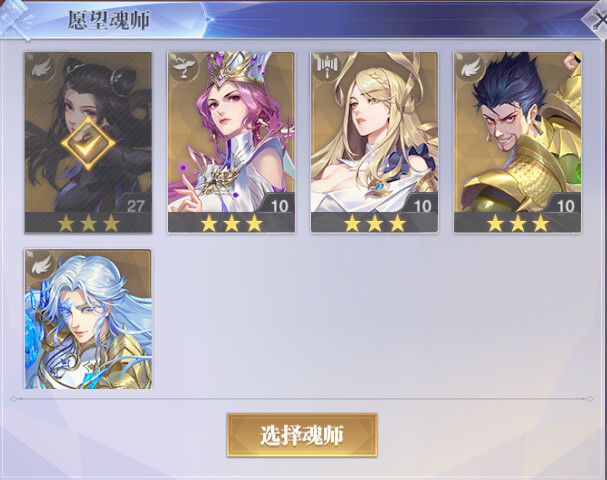Click the three stars under the blonde card

(x=375, y=223)
